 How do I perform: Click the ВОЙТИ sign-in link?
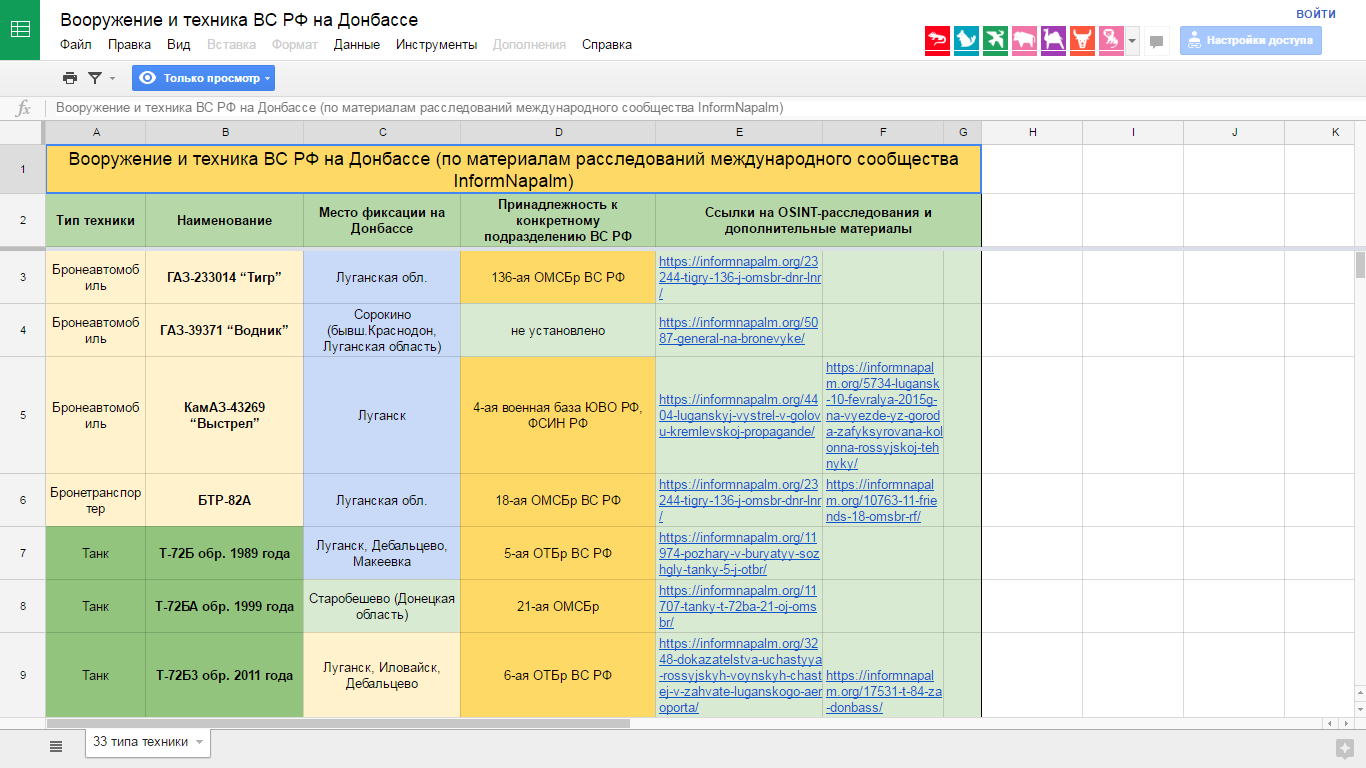pos(1315,14)
